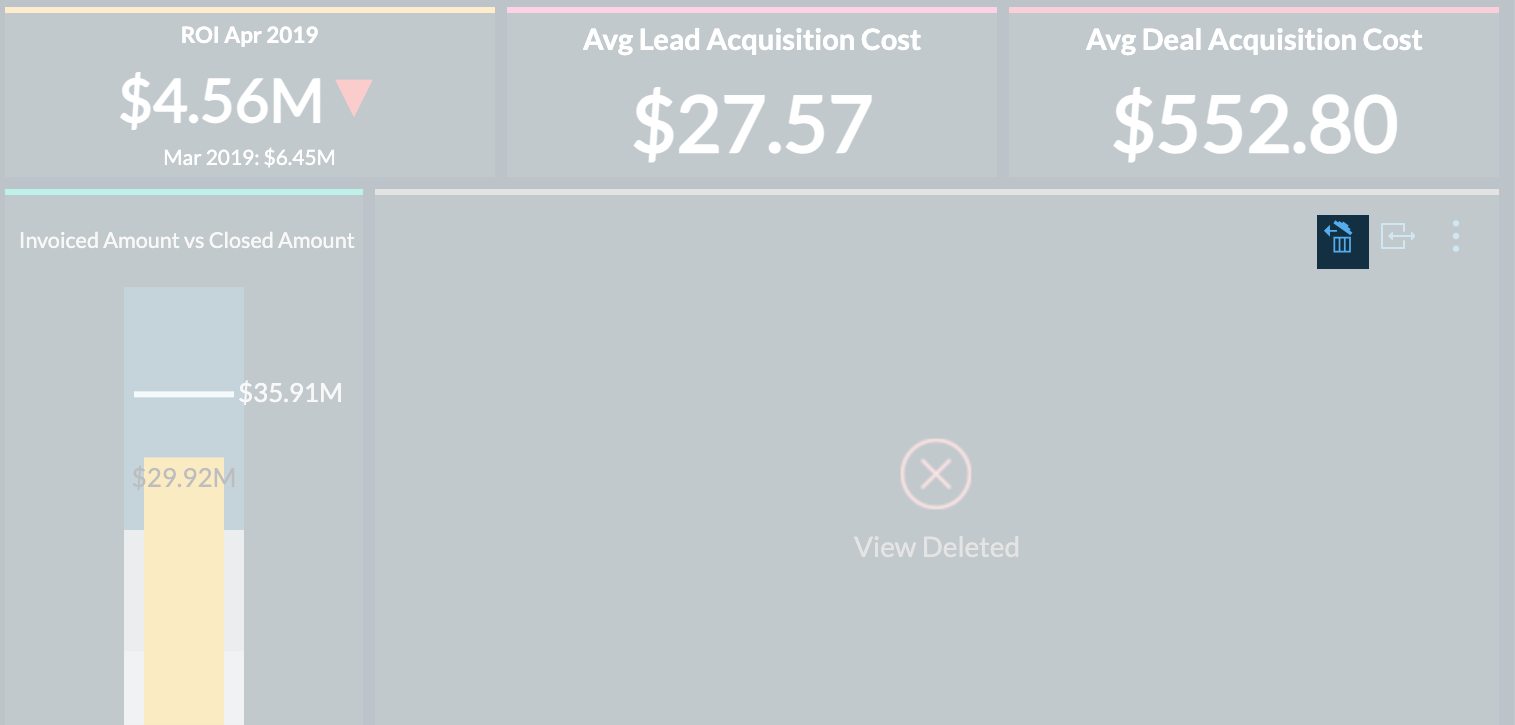Click the $4.56M ROI value
The image size is (1515, 725).
[221, 100]
